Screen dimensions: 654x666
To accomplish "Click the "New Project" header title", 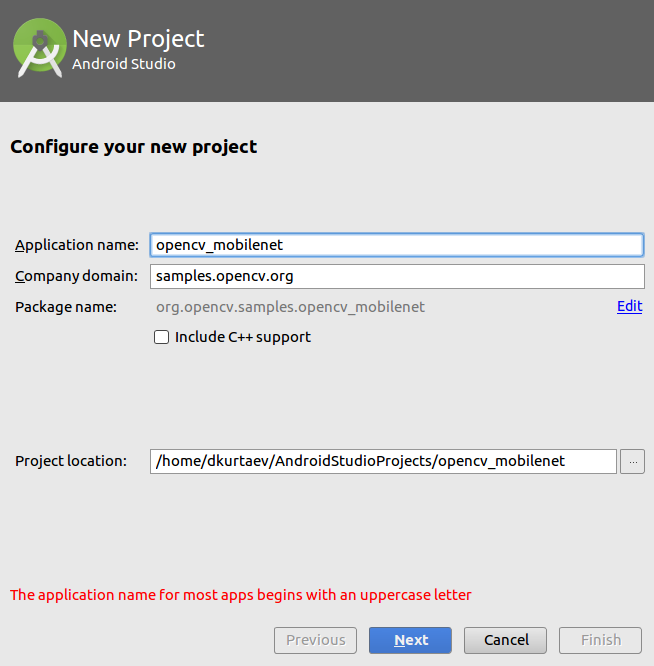I will [138, 39].
